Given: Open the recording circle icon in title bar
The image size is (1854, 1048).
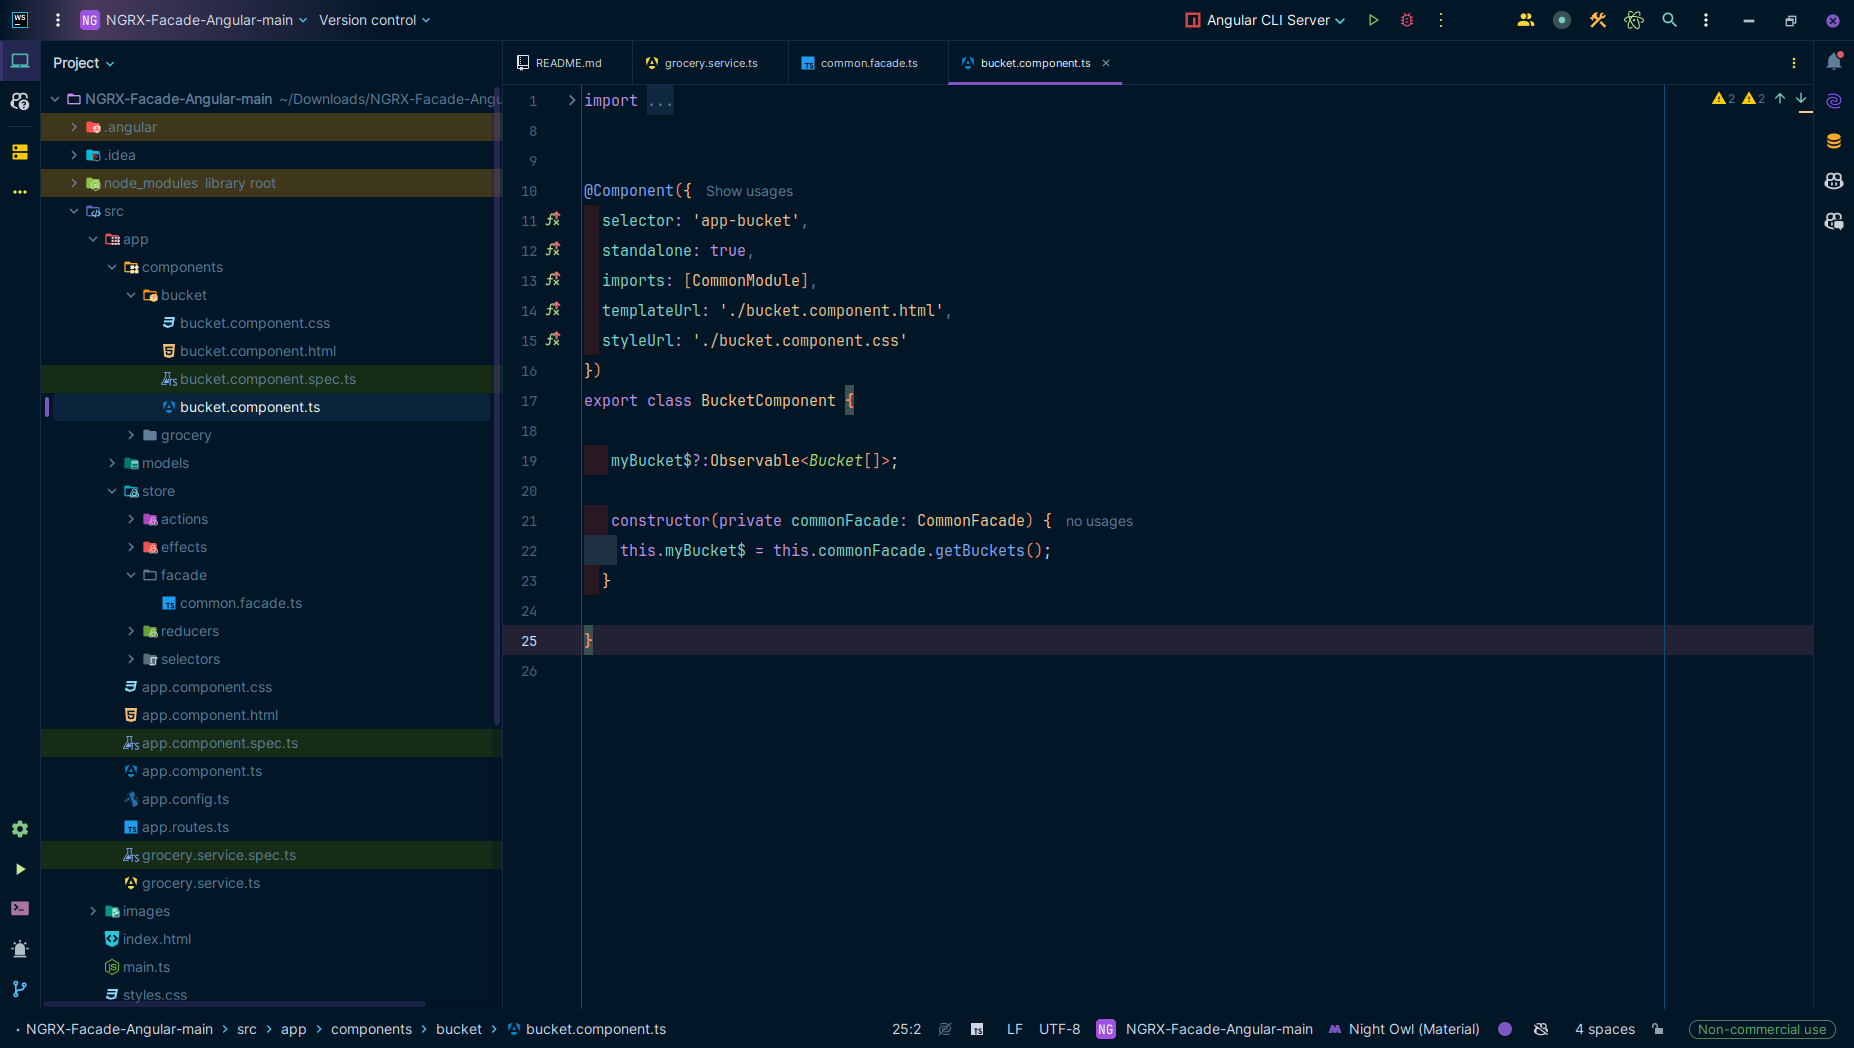Looking at the screenshot, I should click(x=1562, y=20).
